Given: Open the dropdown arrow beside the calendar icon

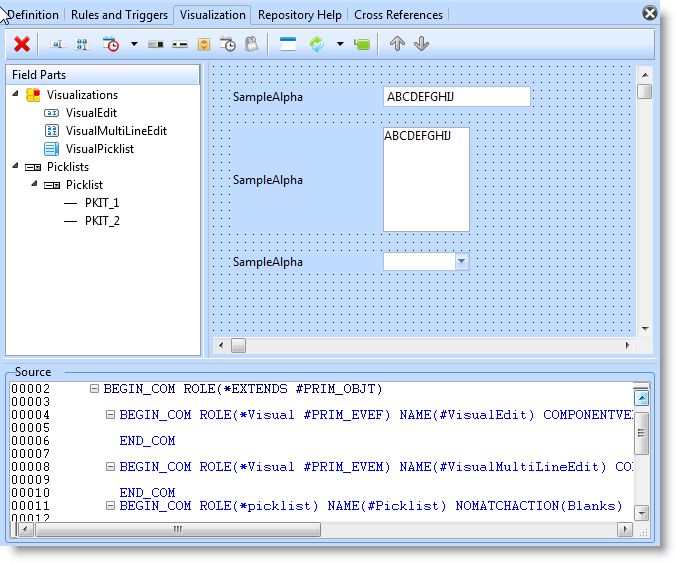Looking at the screenshot, I should pyautogui.click(x=134, y=44).
